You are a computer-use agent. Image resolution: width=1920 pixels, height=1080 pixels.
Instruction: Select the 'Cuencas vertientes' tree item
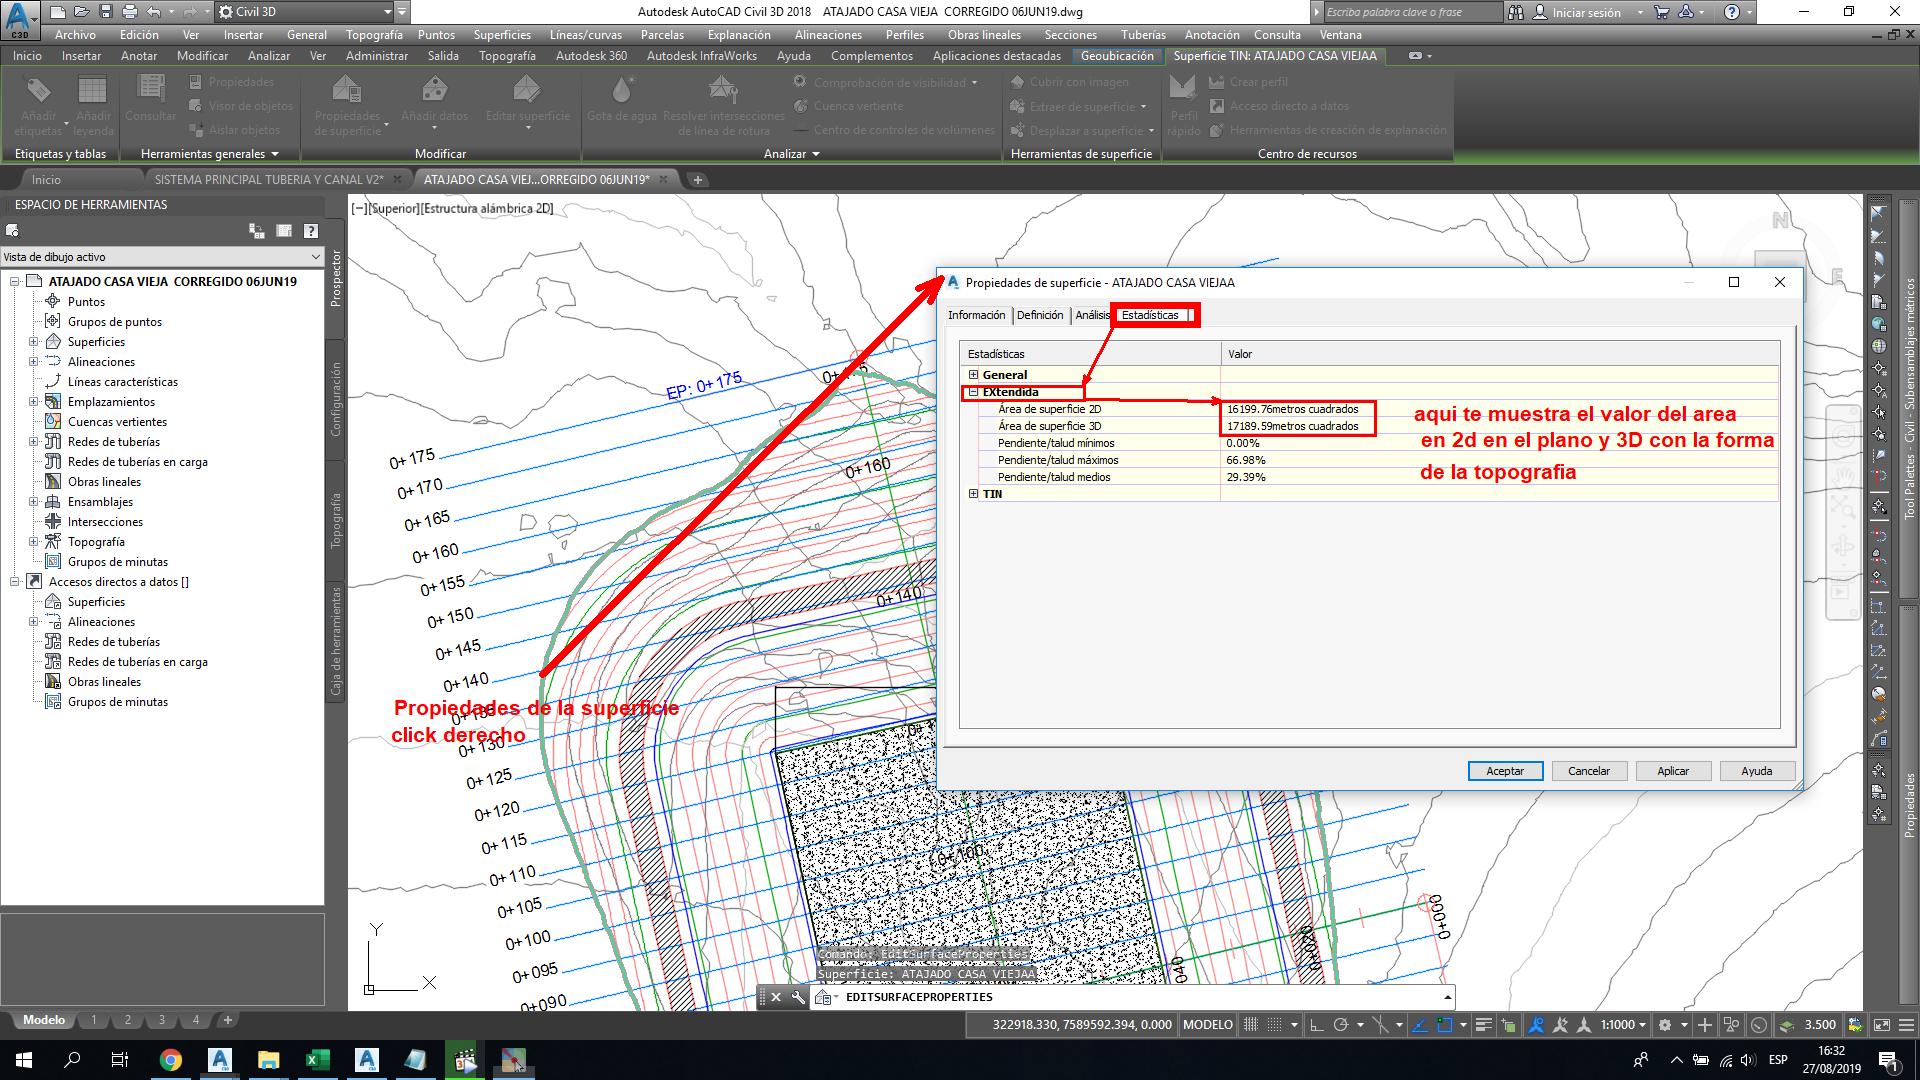click(x=117, y=422)
